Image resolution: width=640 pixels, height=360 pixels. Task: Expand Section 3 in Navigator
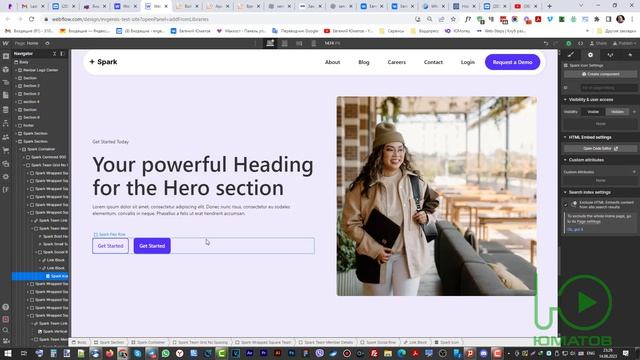(x=16, y=94)
